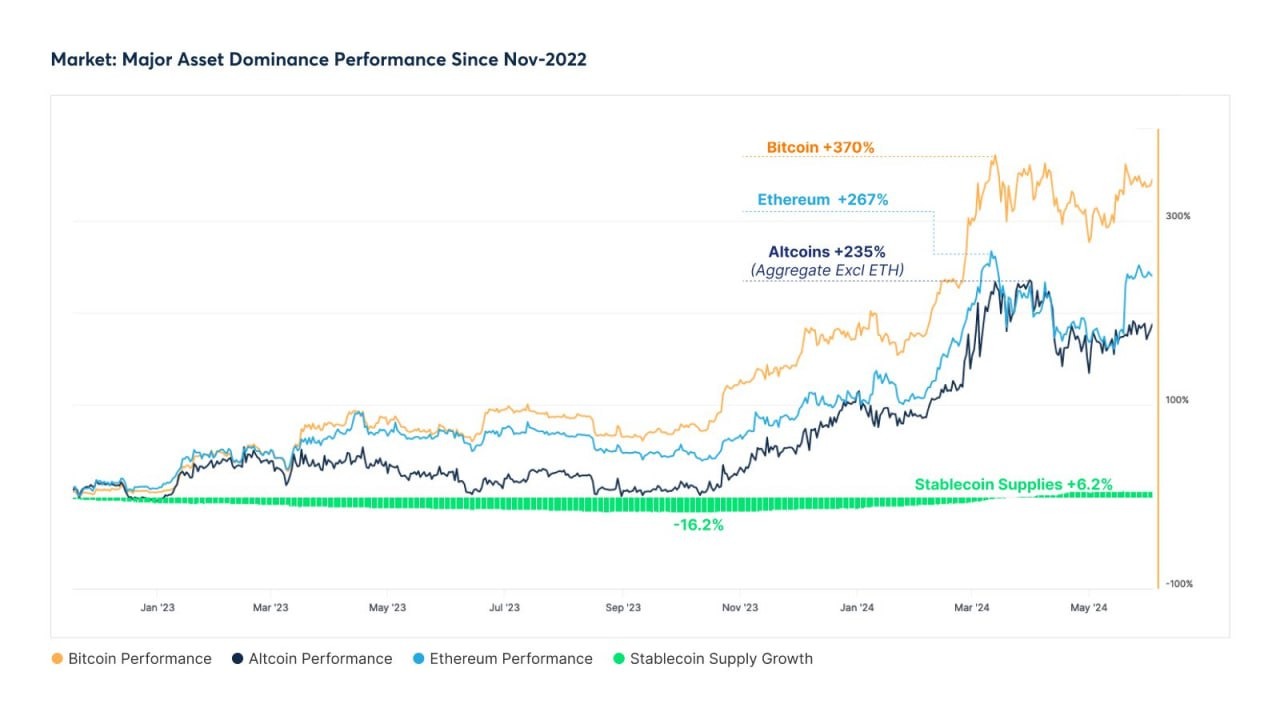The image size is (1280, 720).
Task: Toggle the Bitcoin Performance legend label
Action: pos(140,659)
